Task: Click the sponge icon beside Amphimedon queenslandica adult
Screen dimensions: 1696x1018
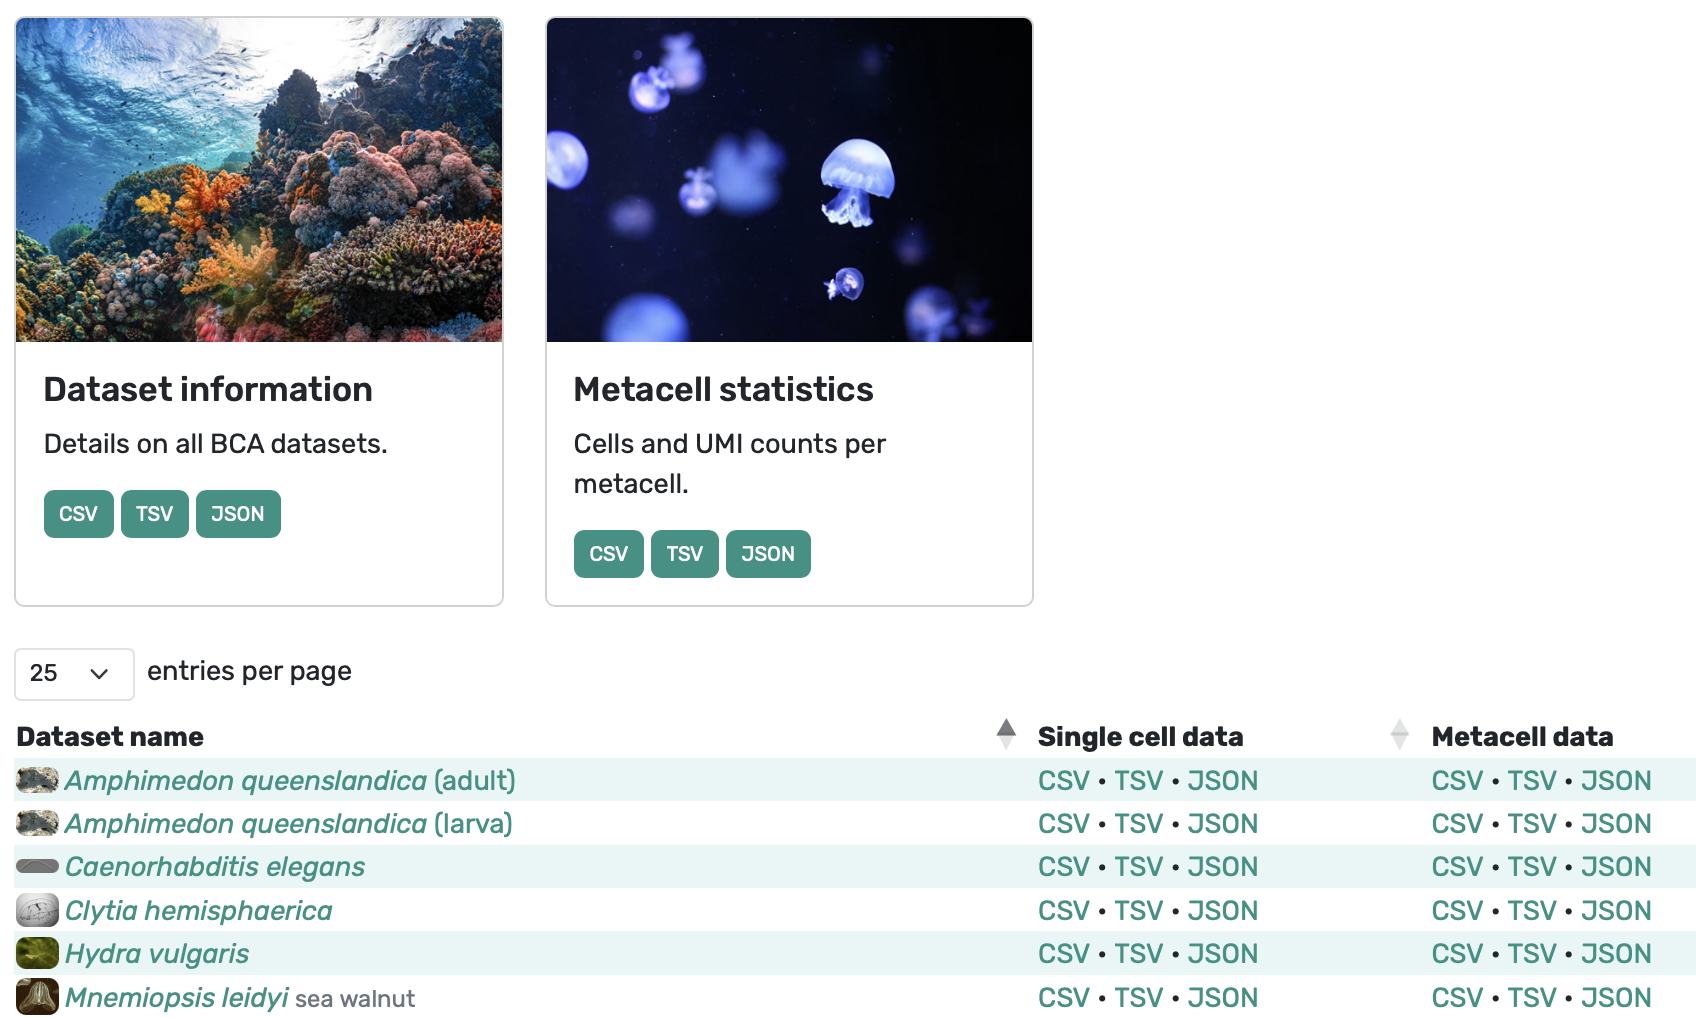Action: click(x=36, y=781)
